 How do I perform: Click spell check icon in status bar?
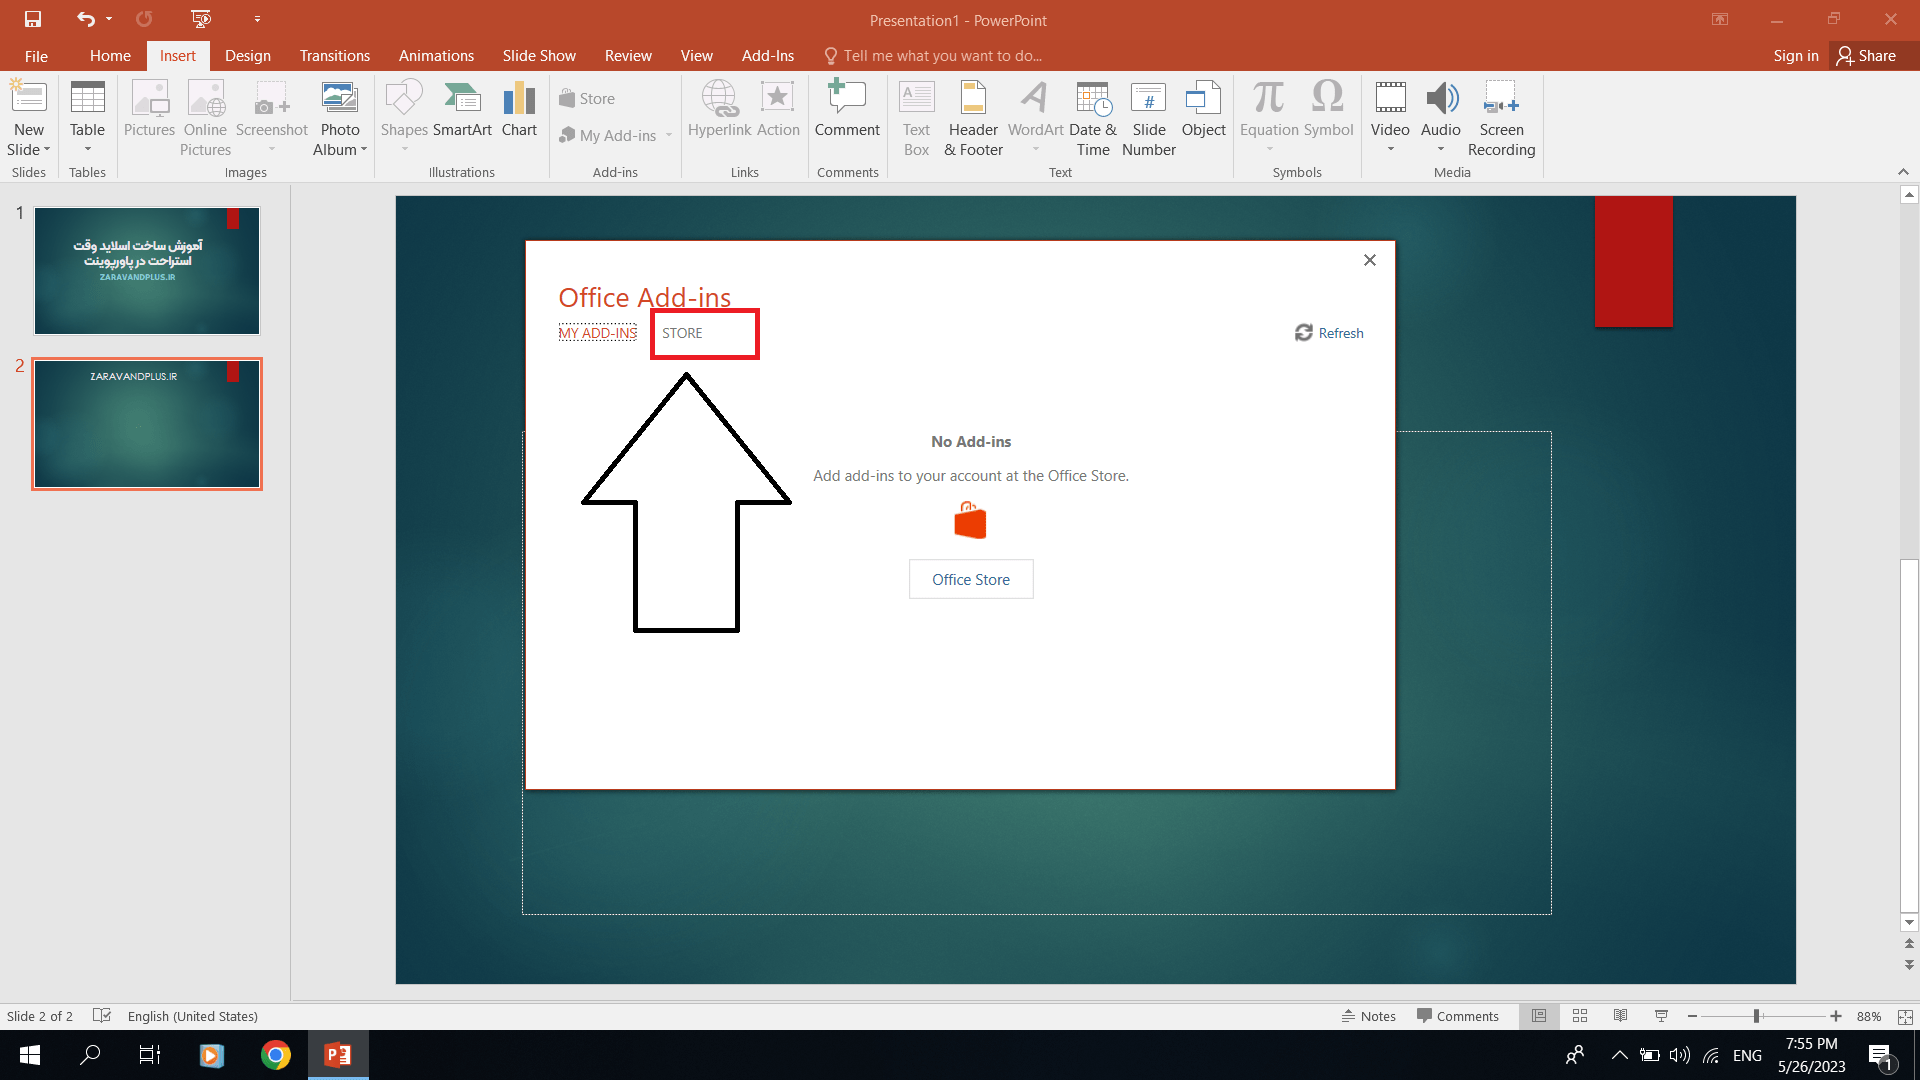tap(102, 1015)
